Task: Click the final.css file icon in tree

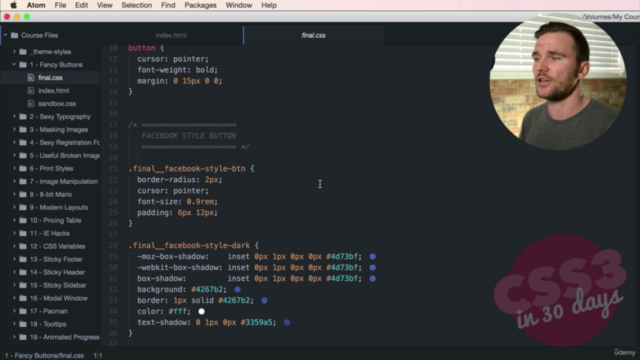Action: click(31, 78)
